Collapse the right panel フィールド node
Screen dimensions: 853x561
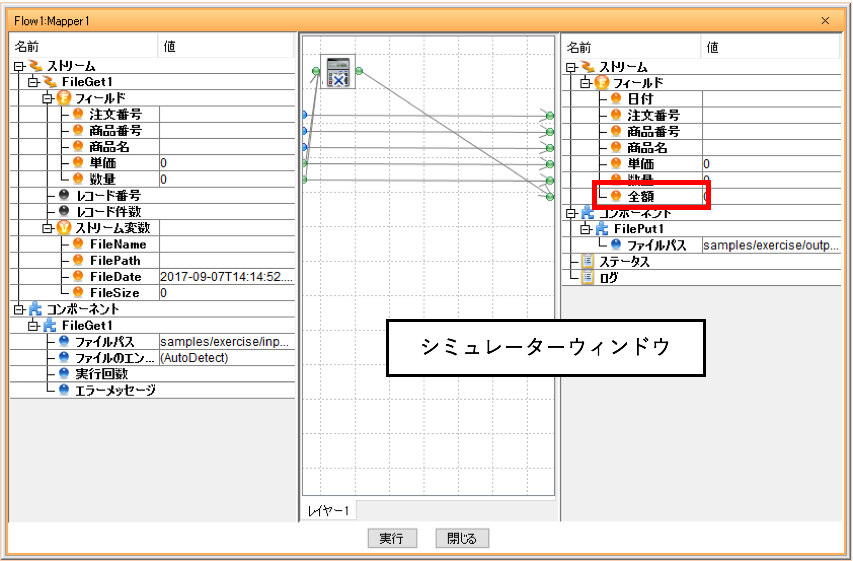(x=585, y=83)
